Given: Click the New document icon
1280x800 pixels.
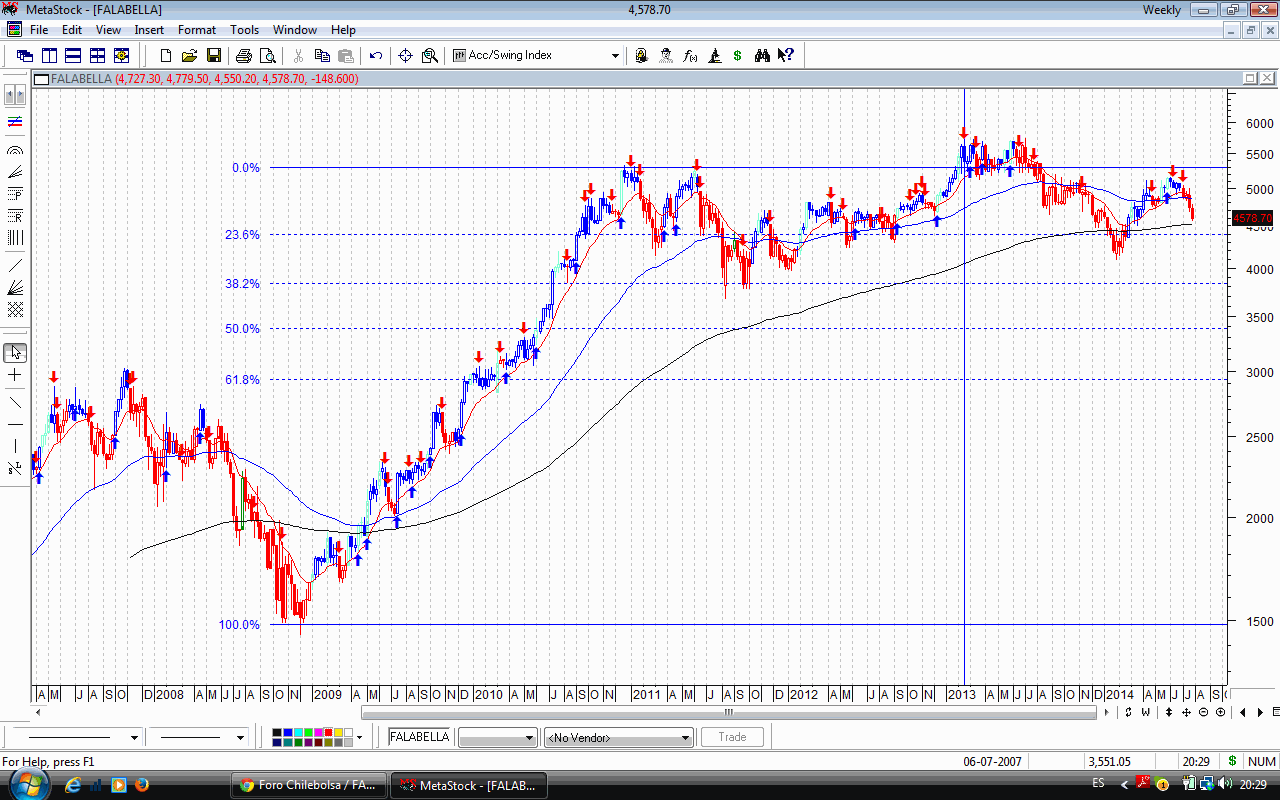Looking at the screenshot, I should (x=166, y=55).
